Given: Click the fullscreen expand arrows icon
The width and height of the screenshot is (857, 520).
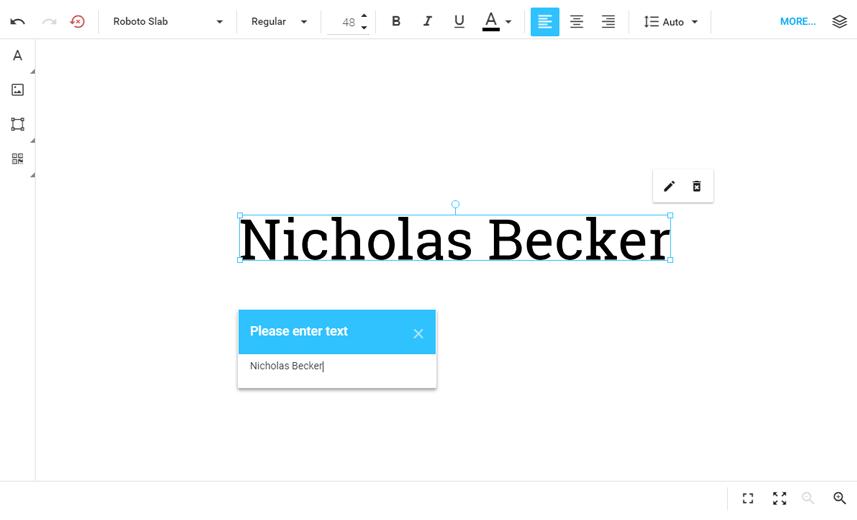Looking at the screenshot, I should coord(779,498).
